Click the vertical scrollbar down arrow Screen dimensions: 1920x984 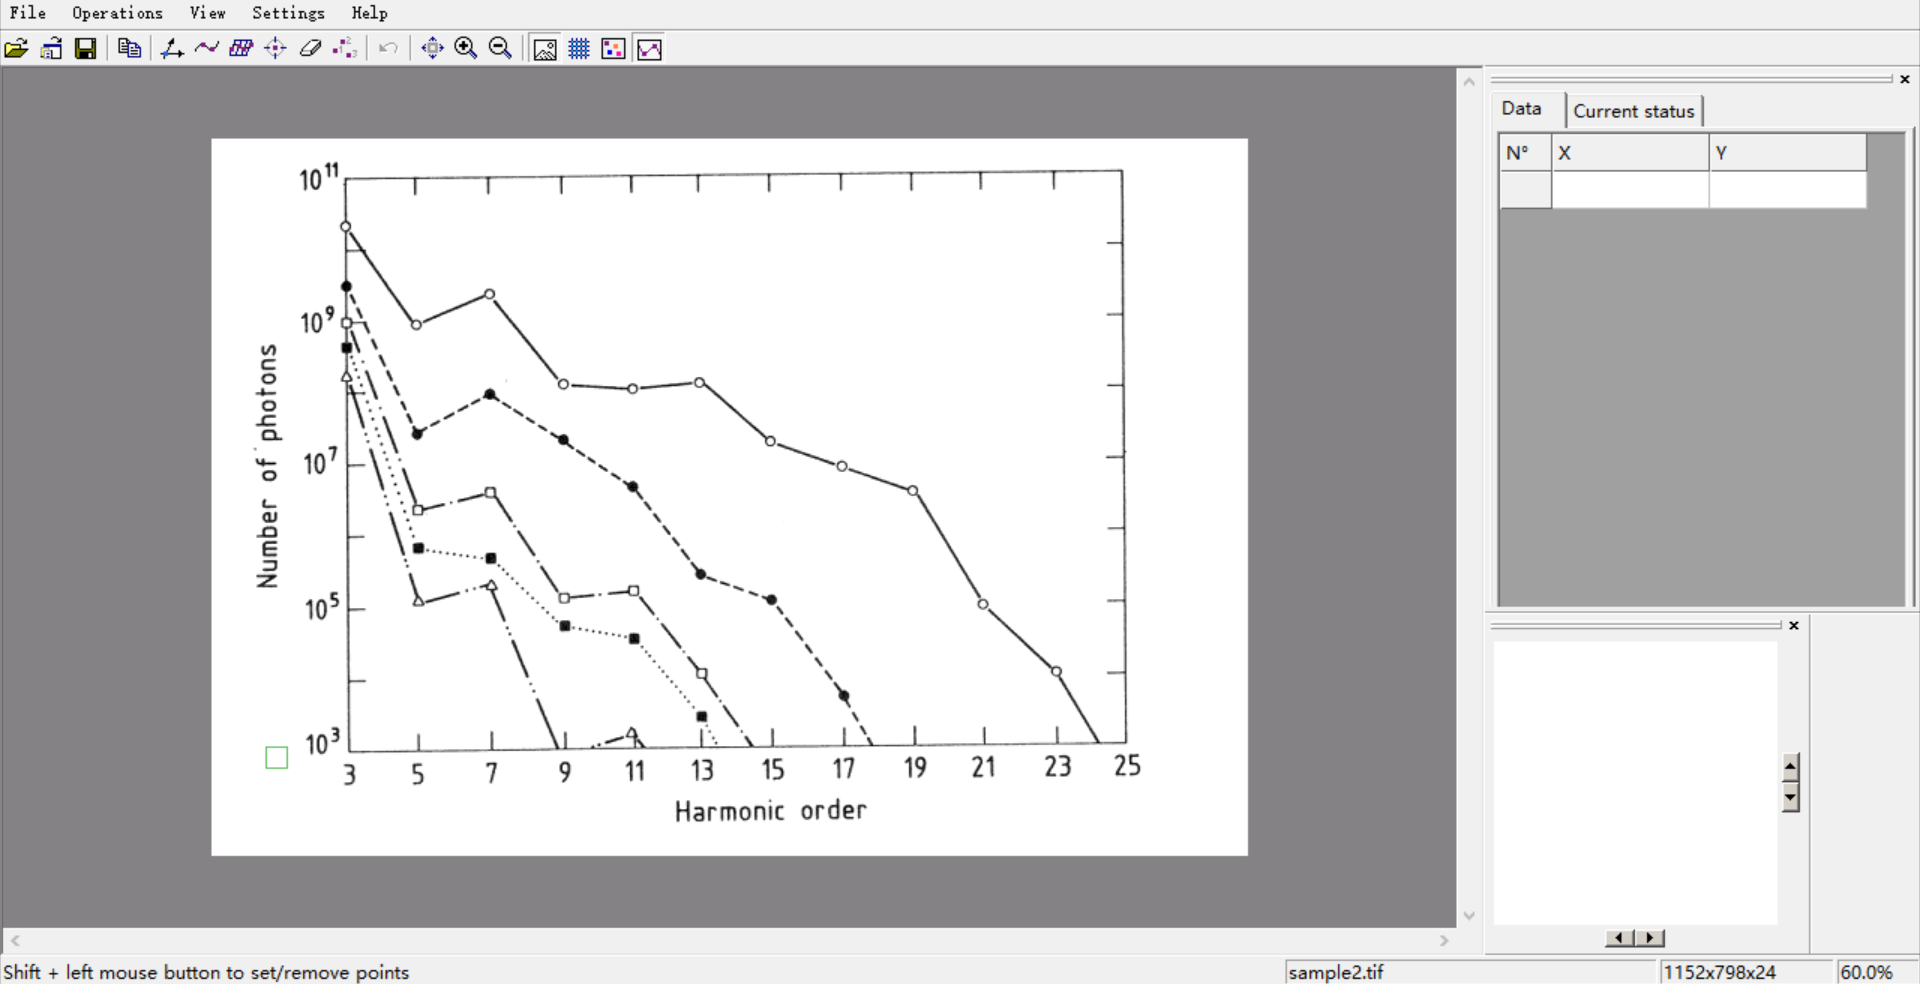click(1469, 915)
